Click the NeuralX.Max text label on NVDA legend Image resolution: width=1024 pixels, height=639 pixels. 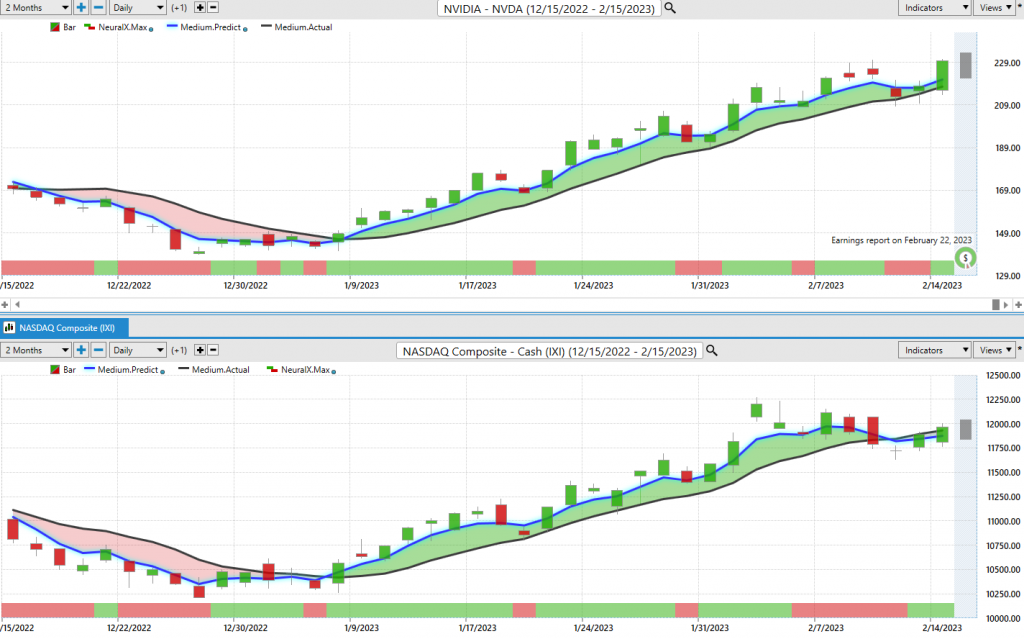[x=123, y=27]
